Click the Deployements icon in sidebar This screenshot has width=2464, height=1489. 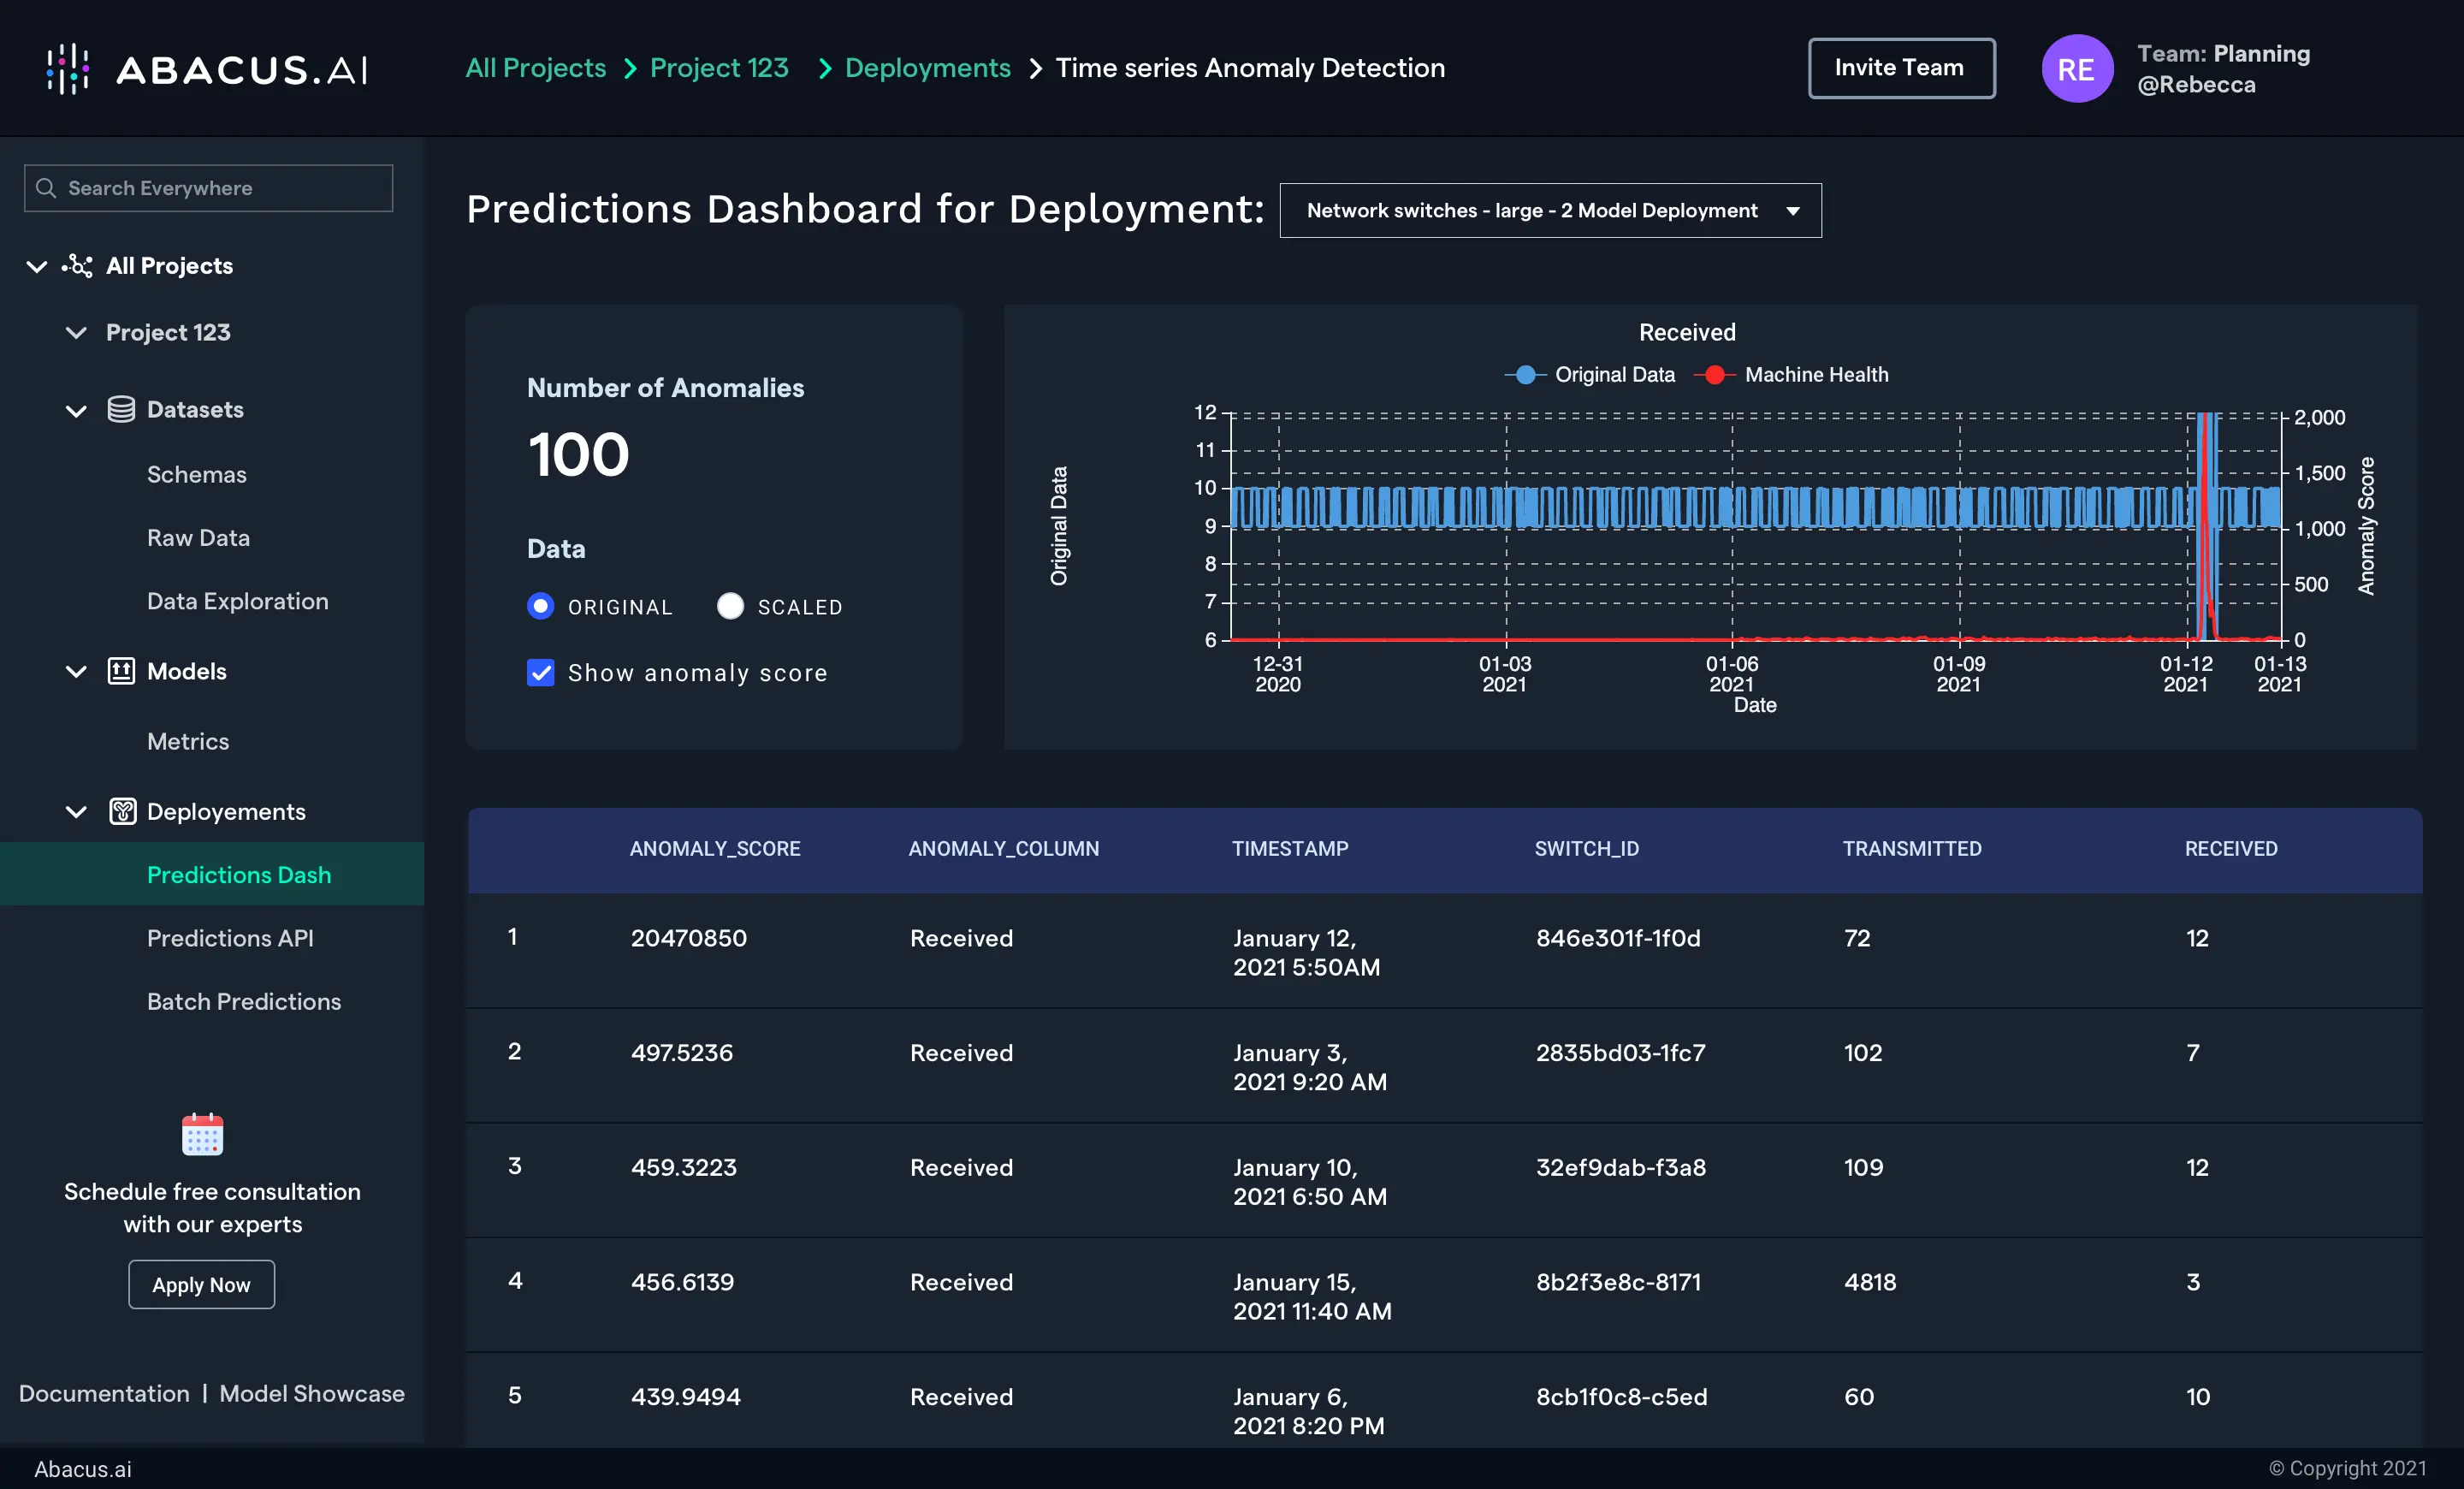[122, 811]
